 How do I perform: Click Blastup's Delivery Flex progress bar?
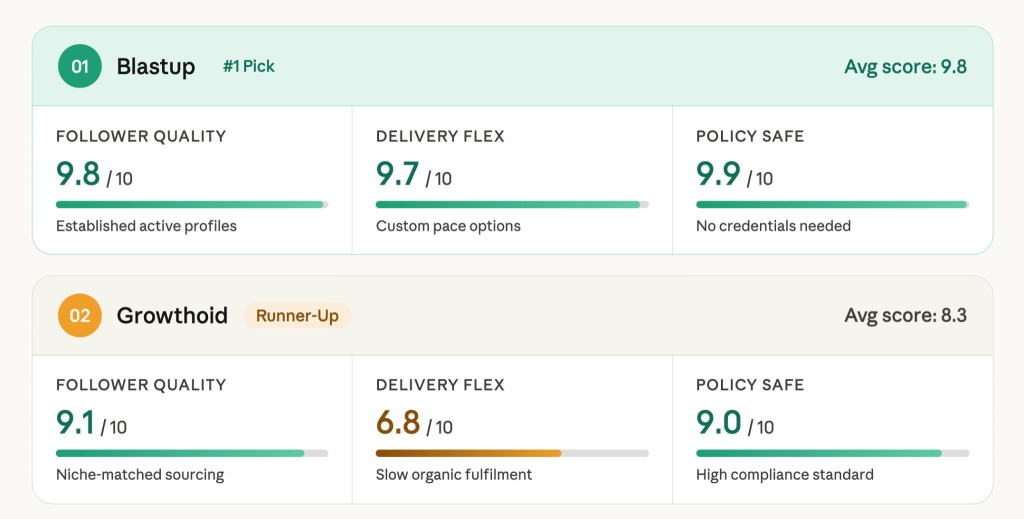coord(512,204)
